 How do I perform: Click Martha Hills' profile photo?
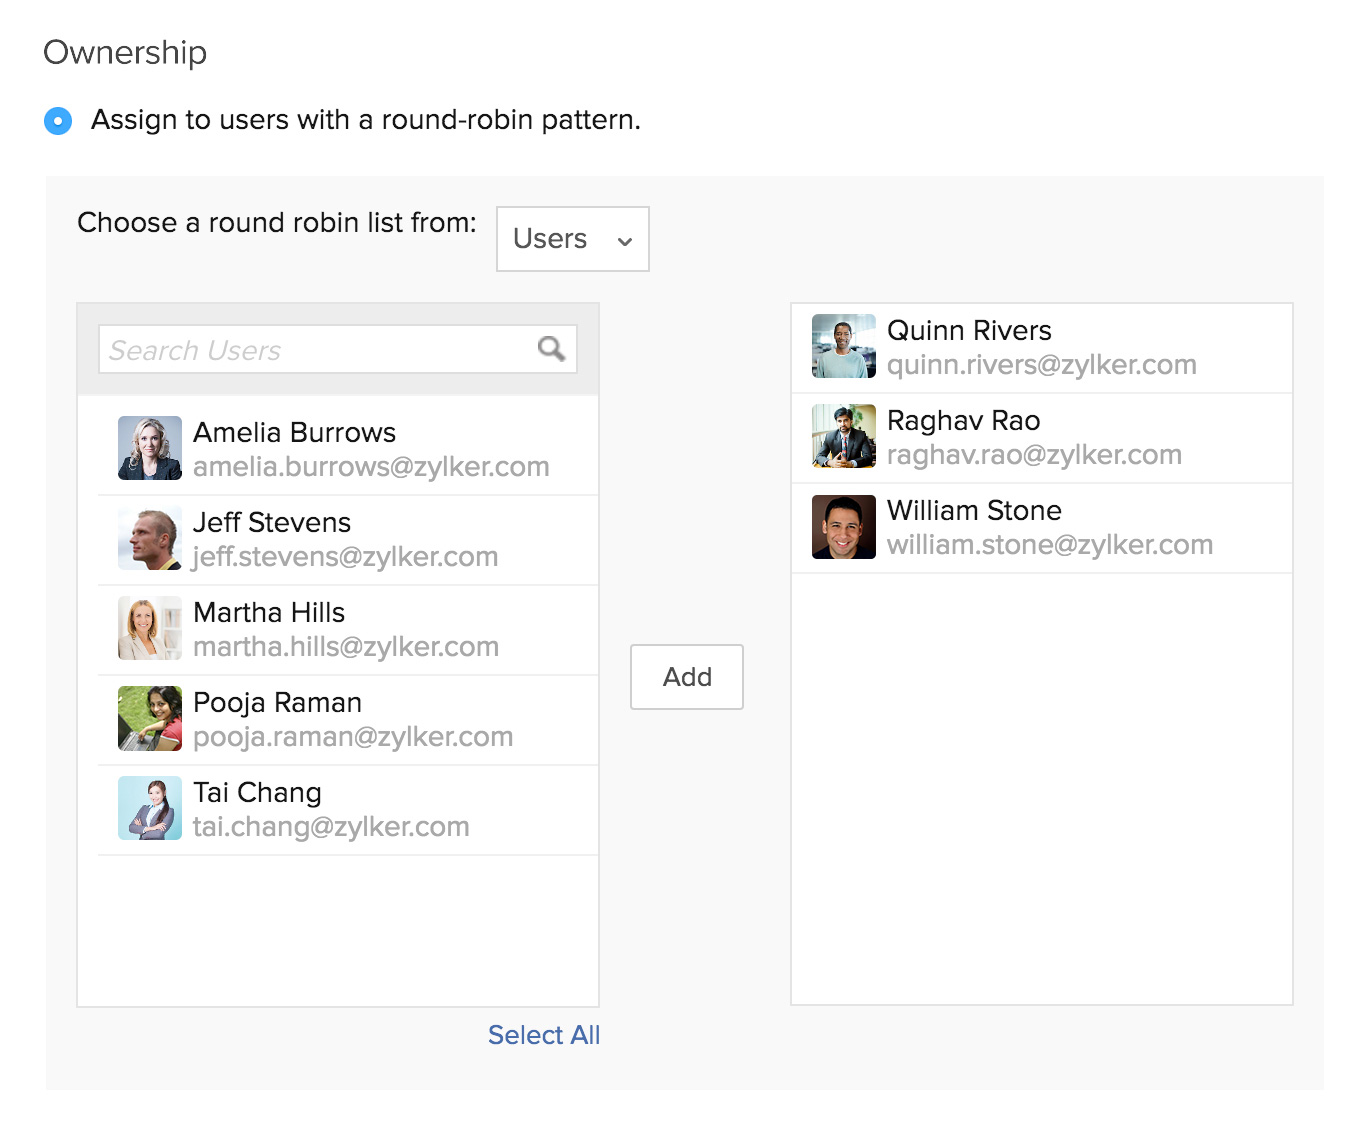(150, 628)
